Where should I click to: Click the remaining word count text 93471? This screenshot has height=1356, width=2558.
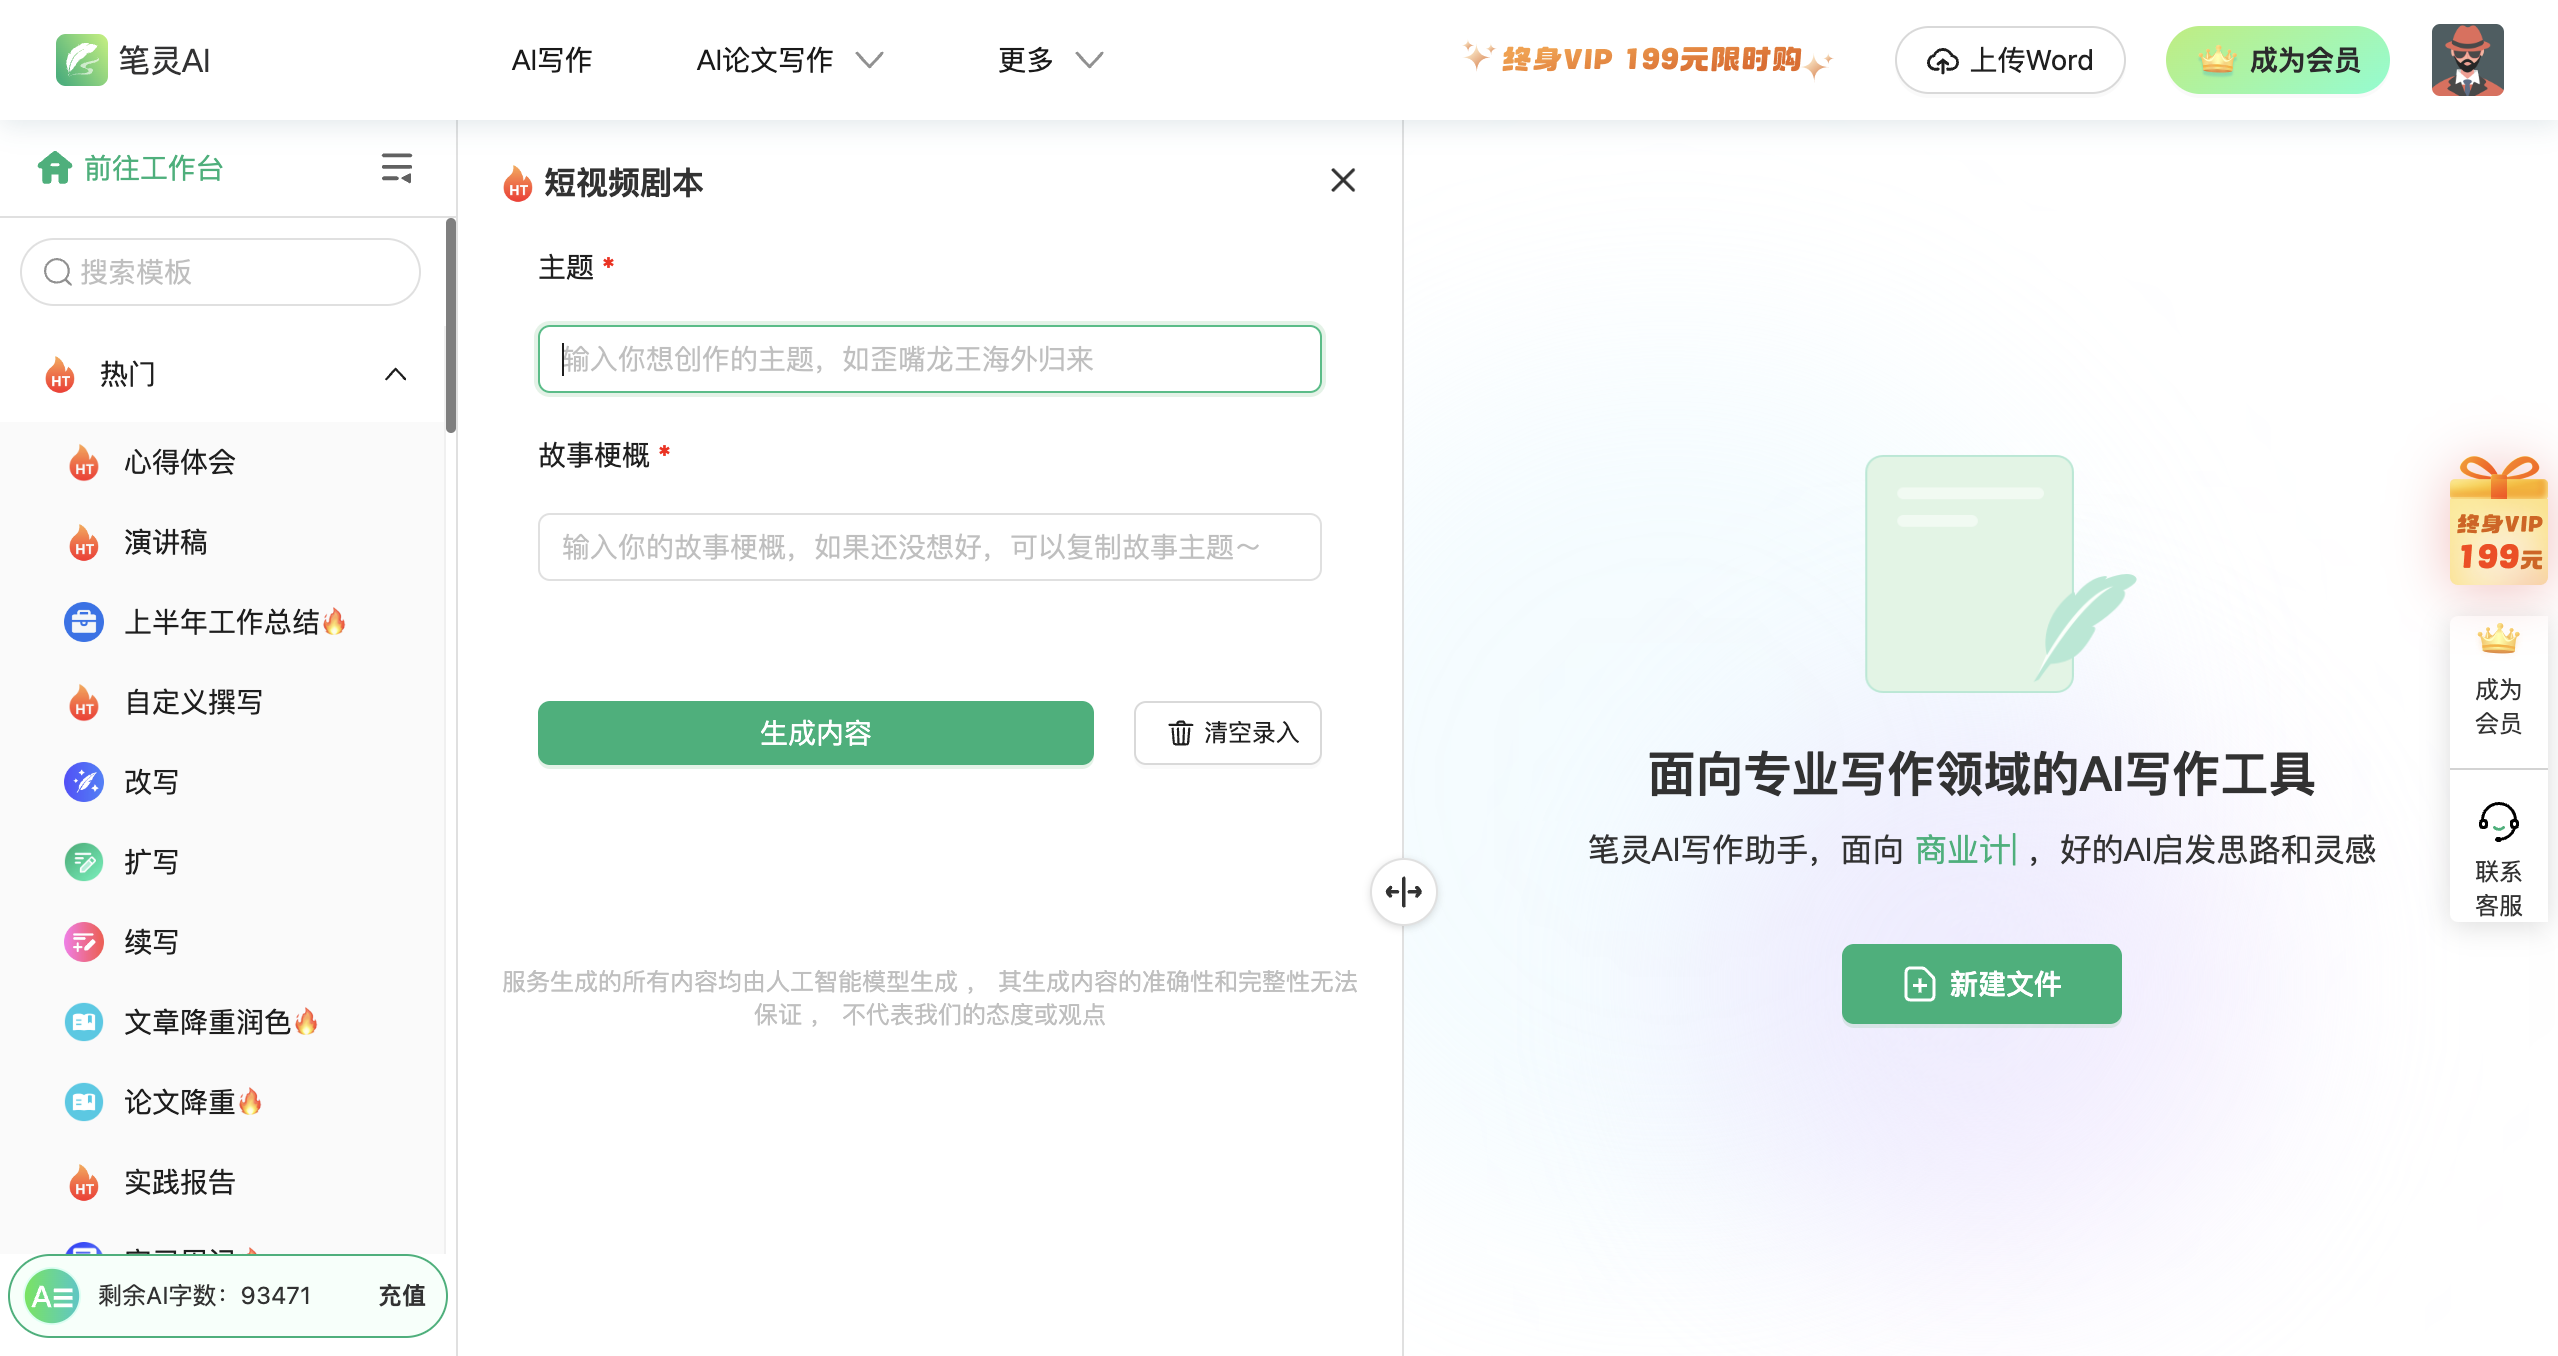pos(276,1296)
